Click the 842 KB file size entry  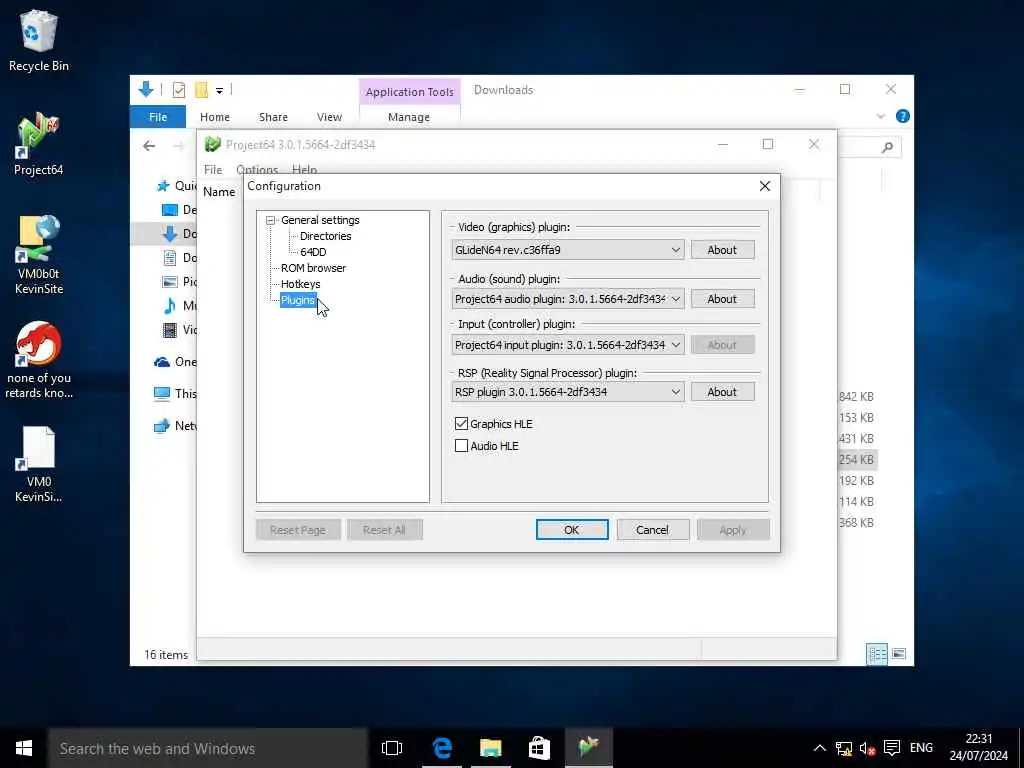(856, 396)
